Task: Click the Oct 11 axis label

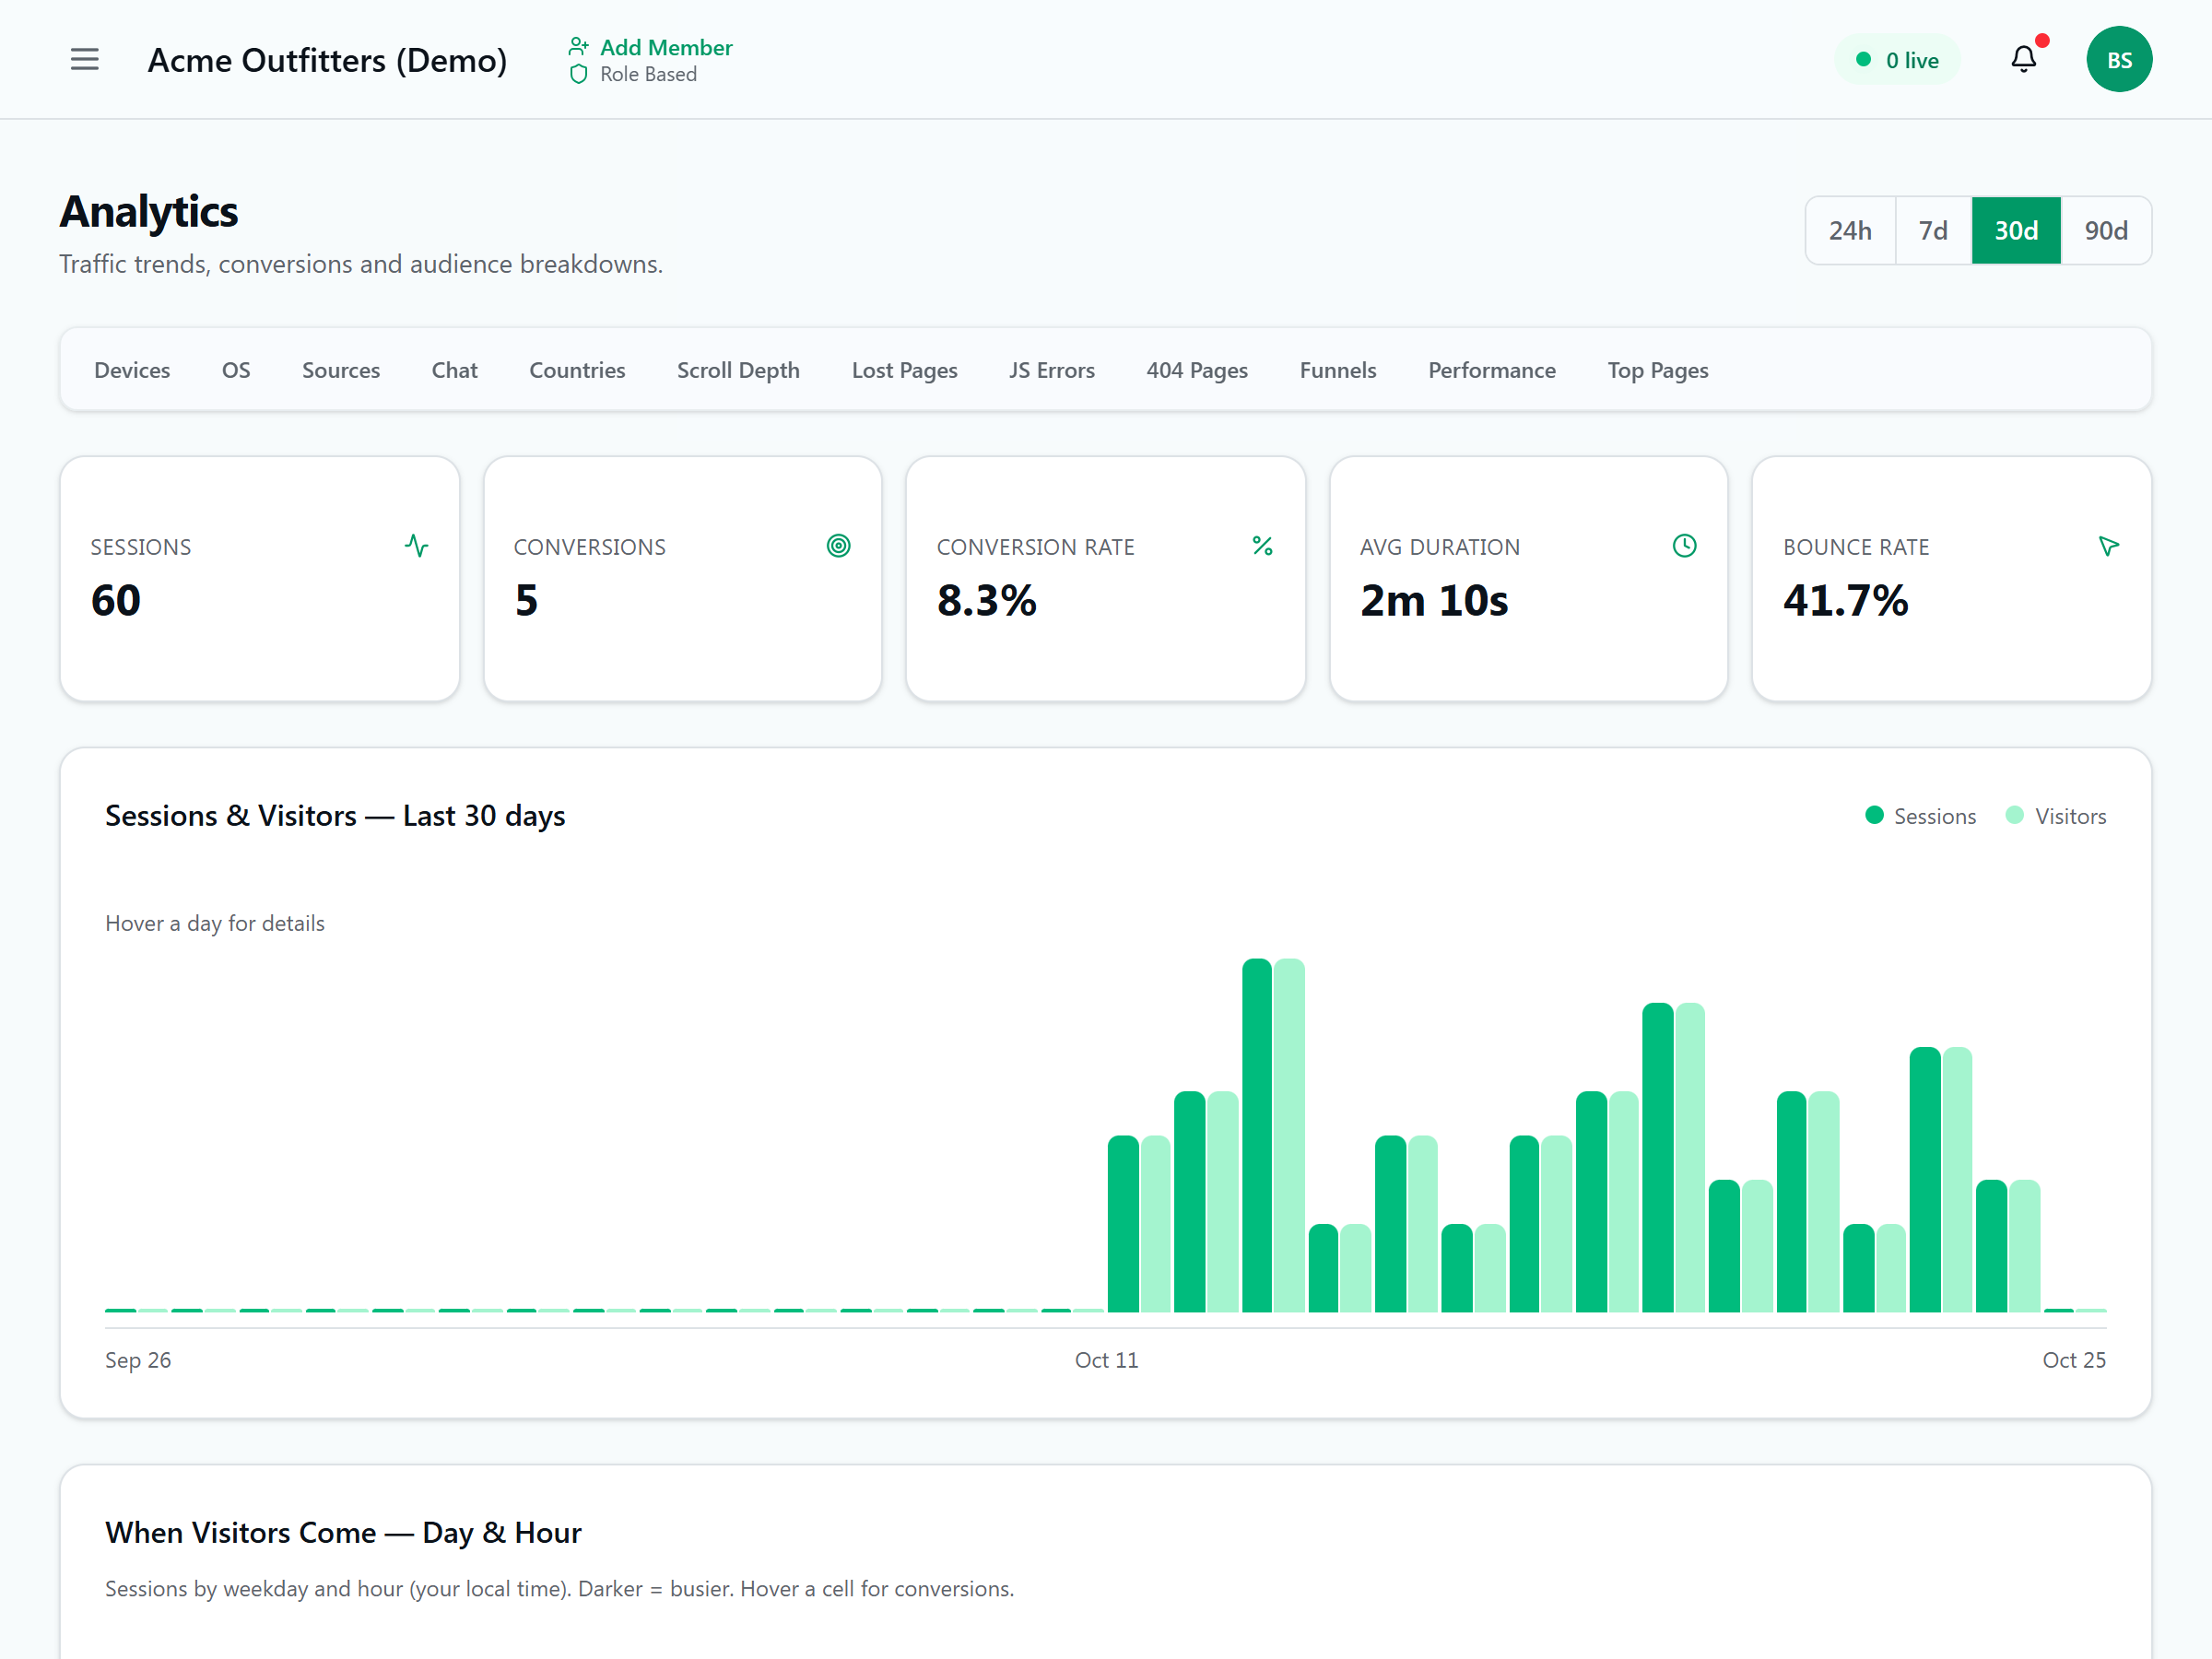Action: [1106, 1360]
